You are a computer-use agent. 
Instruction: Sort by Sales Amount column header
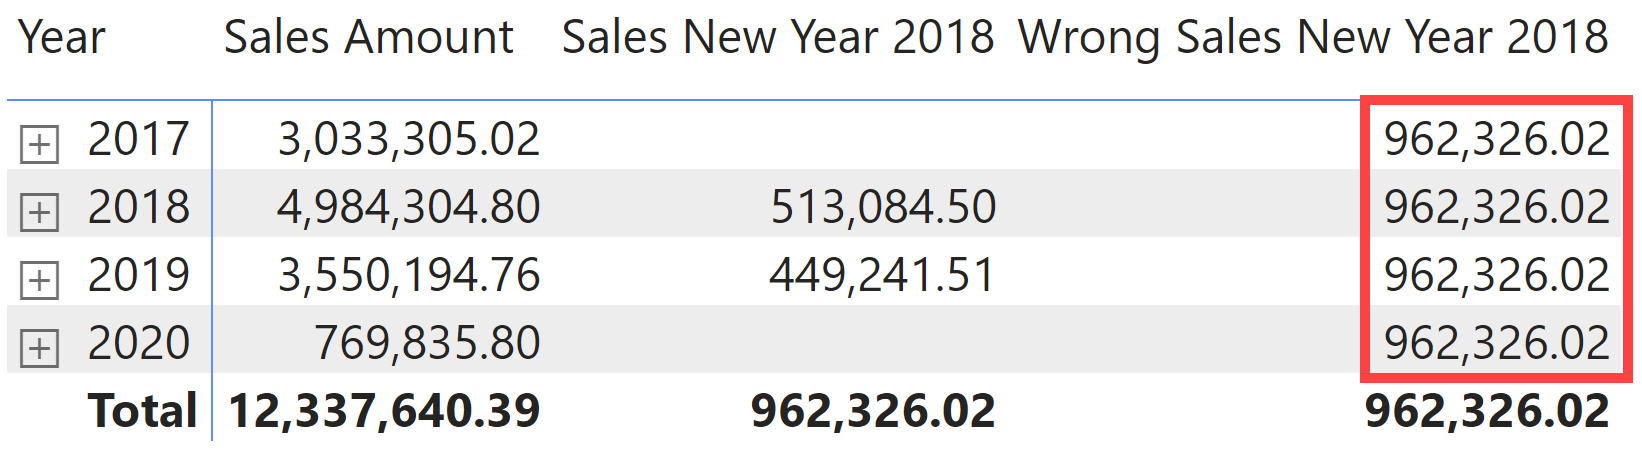[368, 38]
